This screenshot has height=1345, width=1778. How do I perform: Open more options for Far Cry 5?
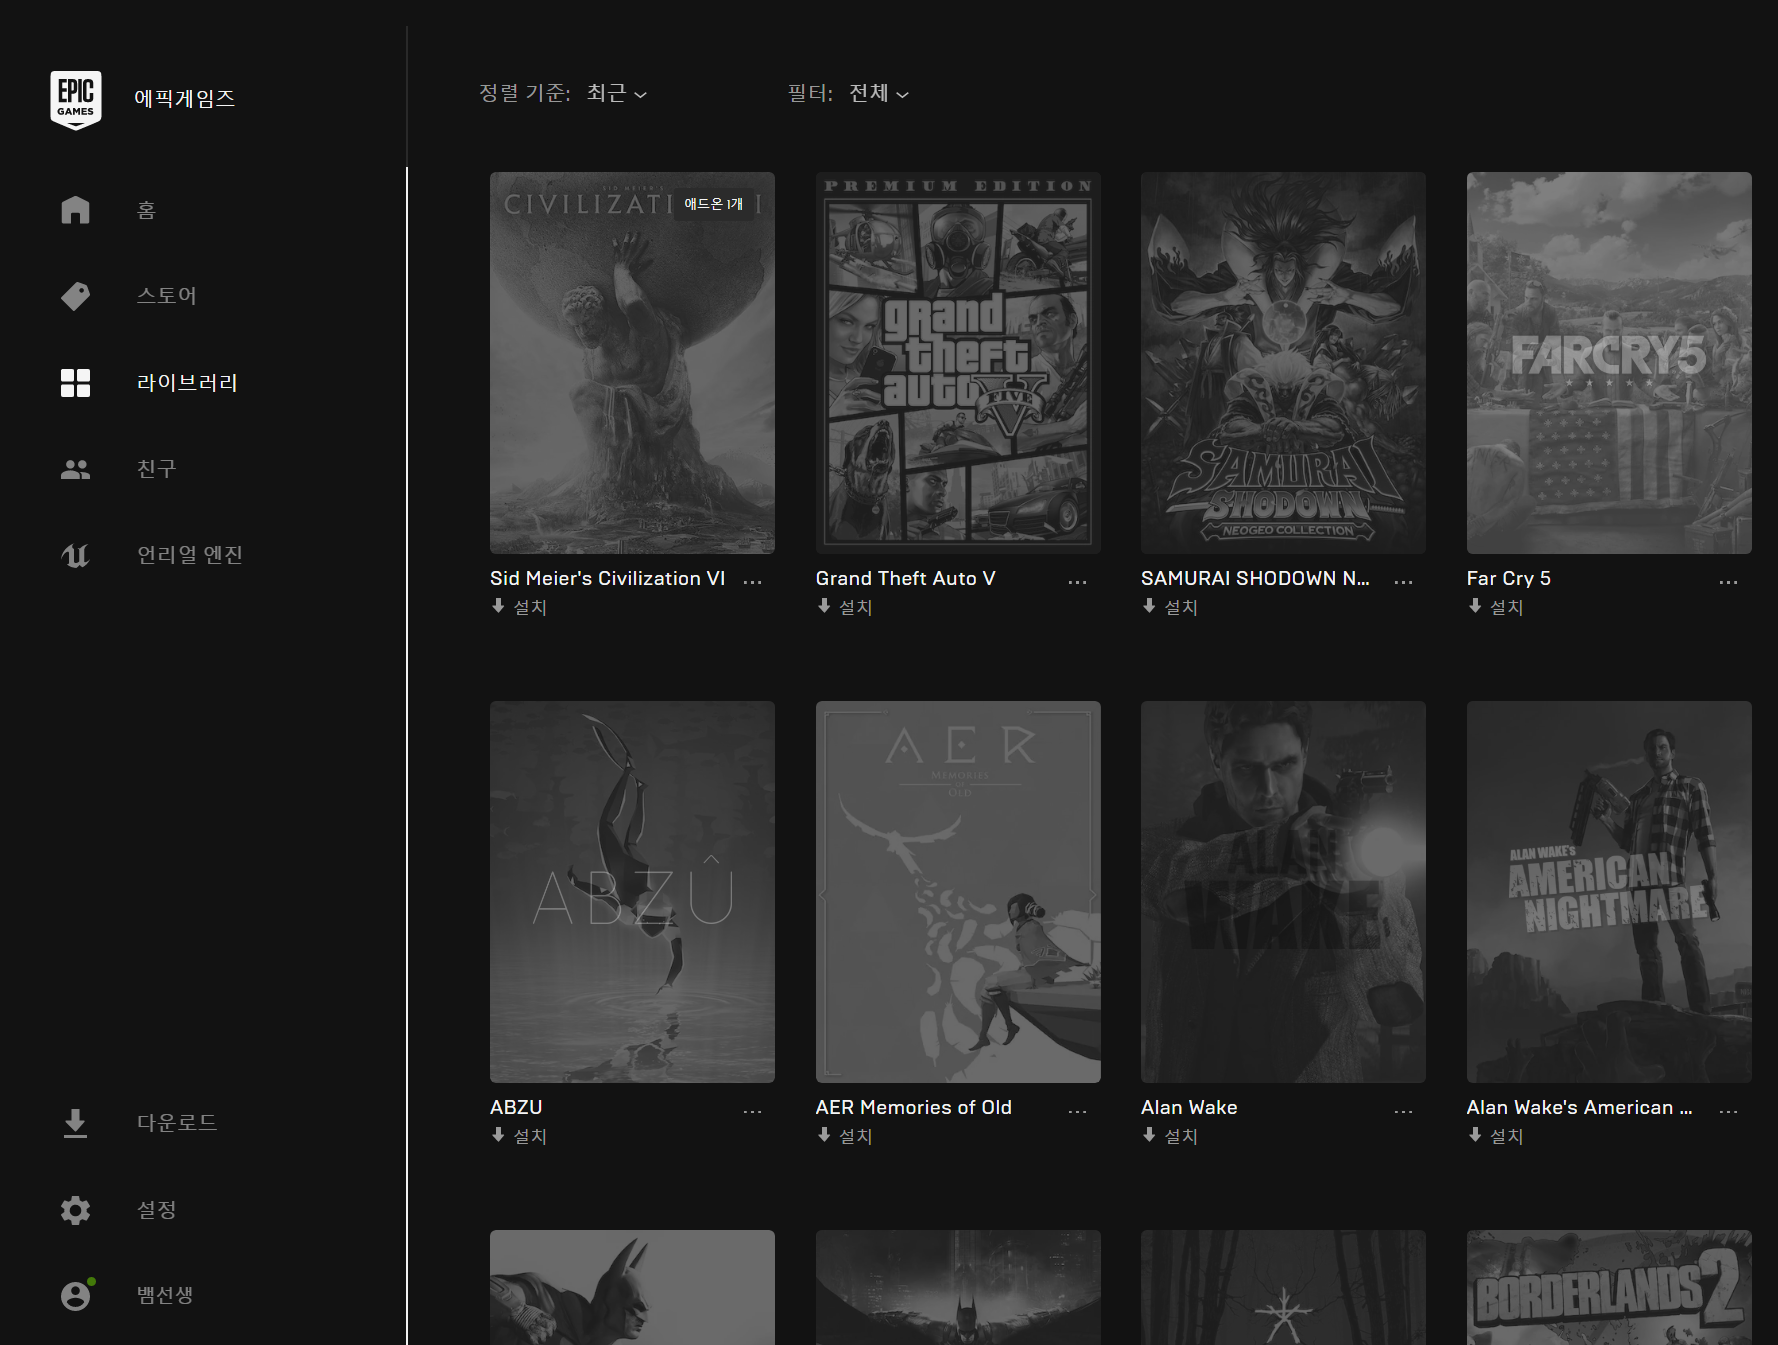click(x=1728, y=582)
